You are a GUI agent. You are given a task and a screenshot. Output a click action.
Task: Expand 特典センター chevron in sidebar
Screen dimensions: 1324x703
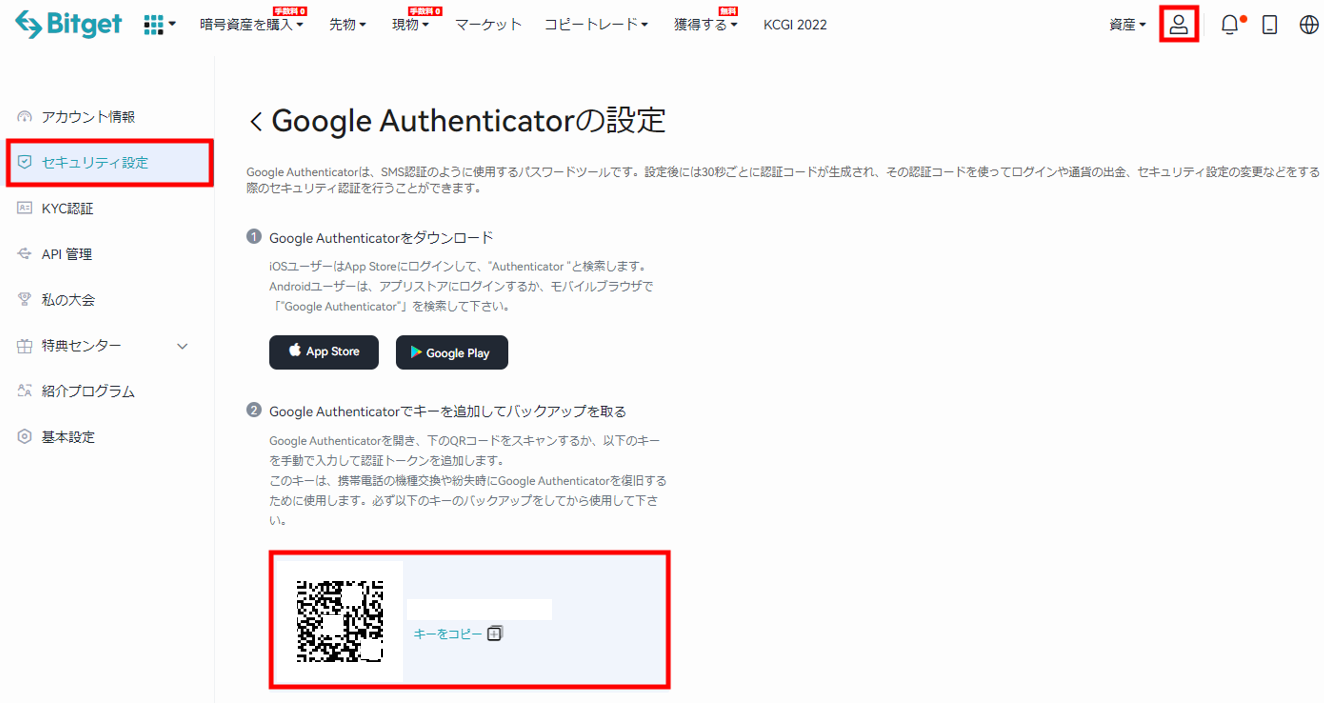(x=182, y=346)
